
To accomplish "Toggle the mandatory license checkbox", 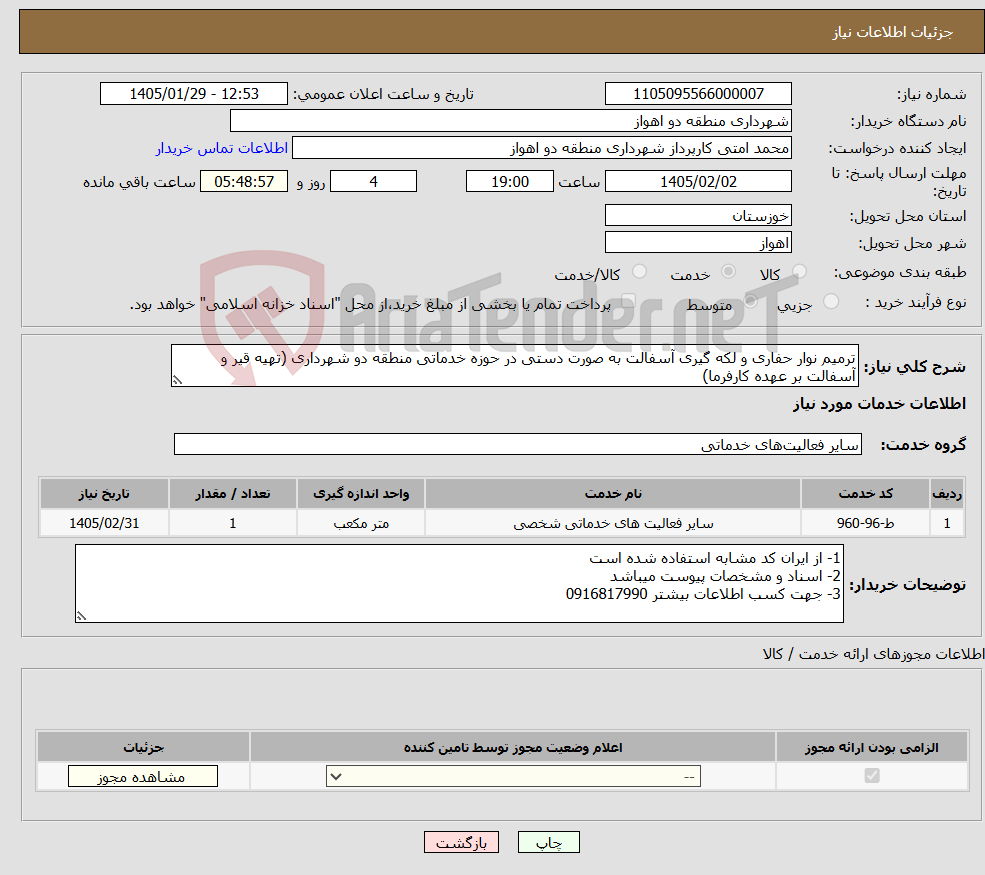I will (x=871, y=776).
